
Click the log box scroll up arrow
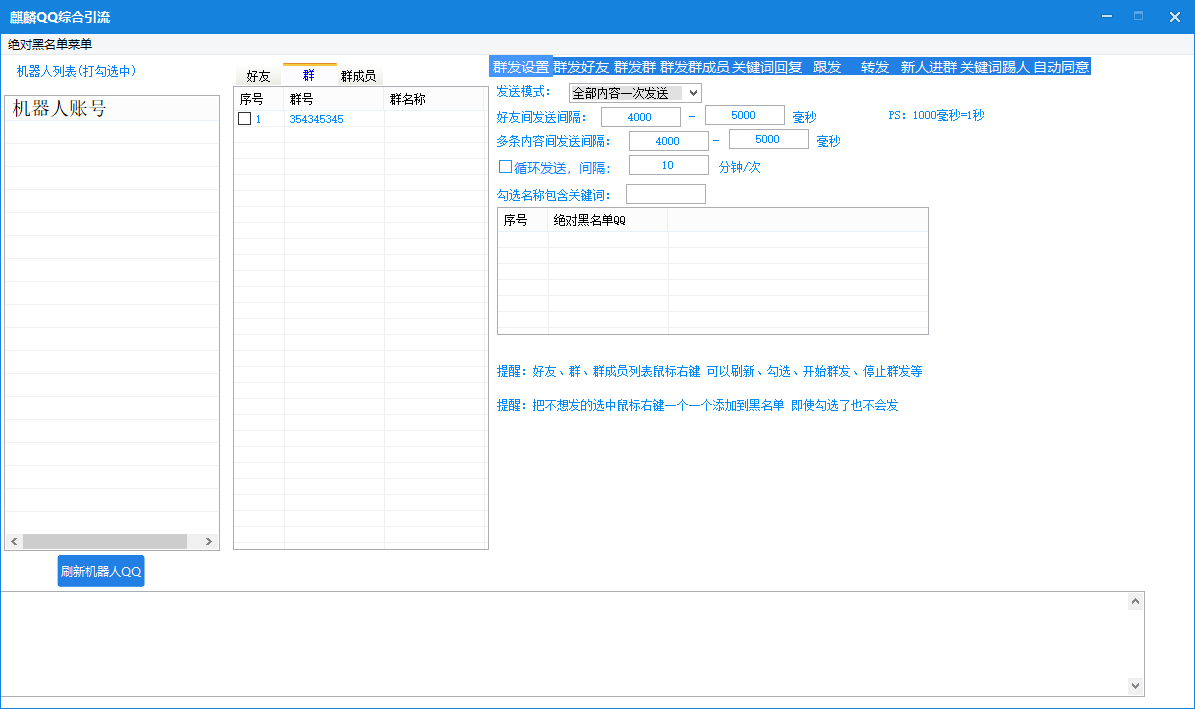[x=1136, y=602]
